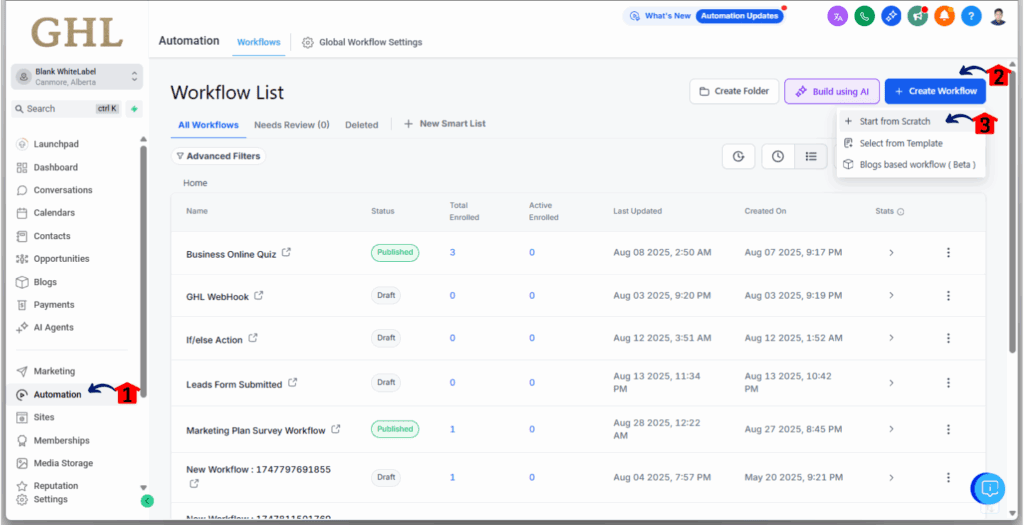
Task: Open three-dot menu for Business Online Quiz
Action: 948,253
